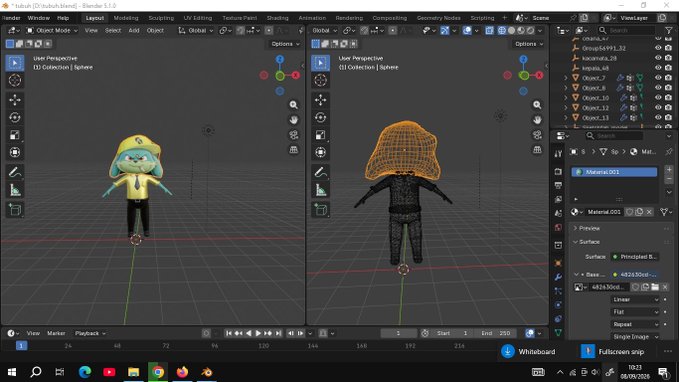Open Physics properties tab
The image size is (679, 382).
pyautogui.click(x=558, y=305)
